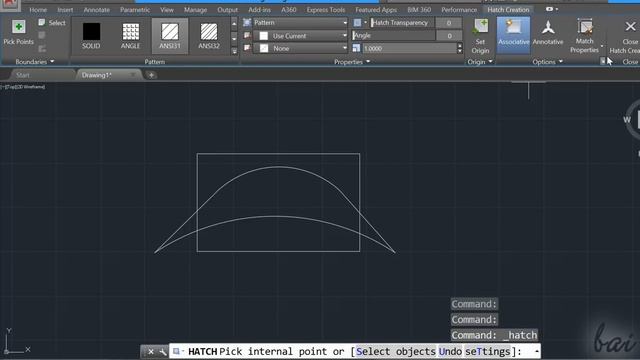Switch to the Home ribbon tab
This screenshot has height=360, width=640.
pyautogui.click(x=38, y=9)
